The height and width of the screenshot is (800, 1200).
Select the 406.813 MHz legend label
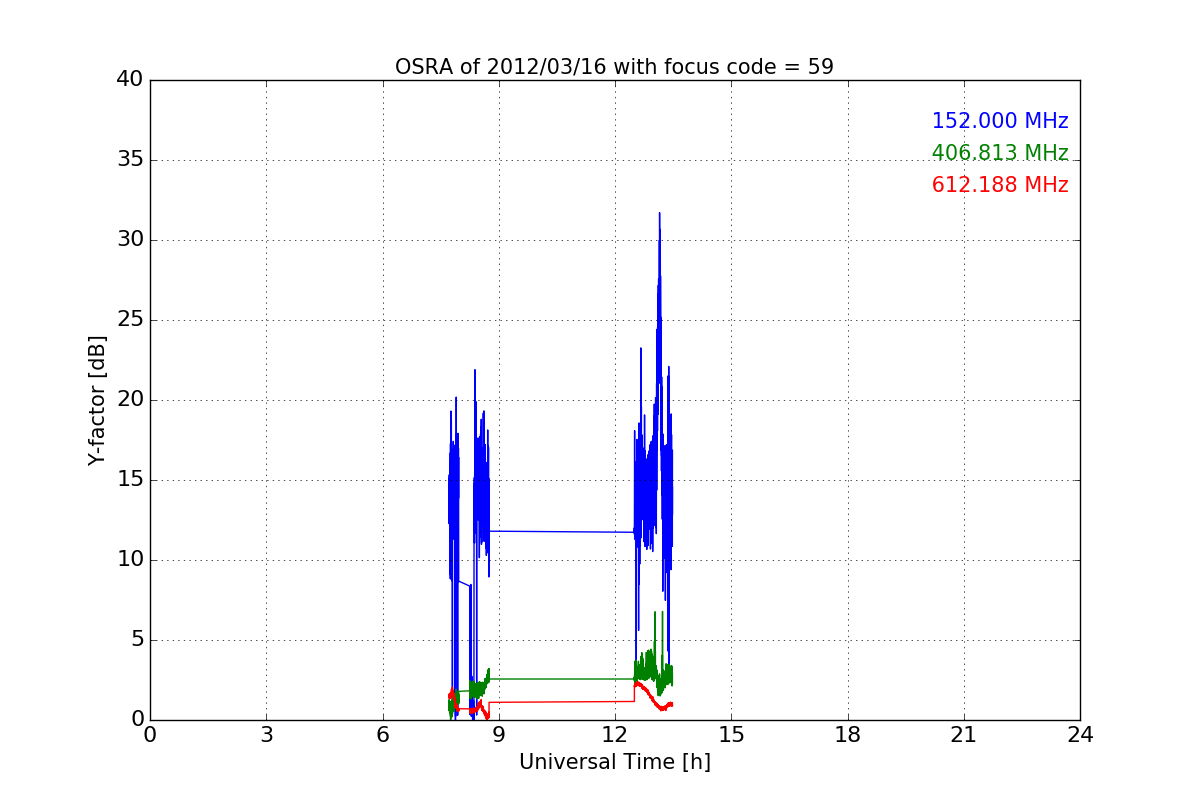tap(1000, 153)
